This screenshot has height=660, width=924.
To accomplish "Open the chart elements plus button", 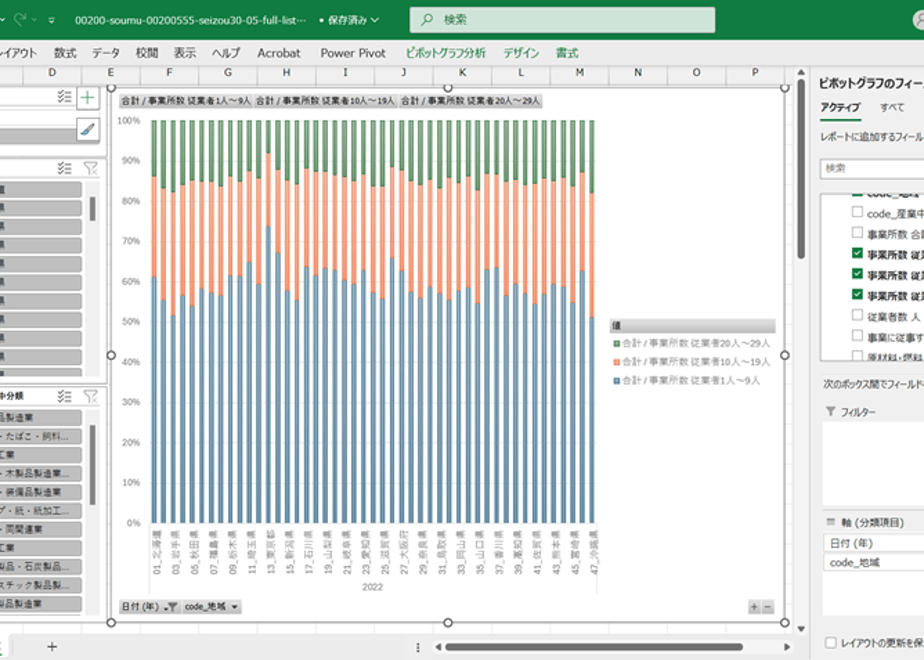I will 88,97.
